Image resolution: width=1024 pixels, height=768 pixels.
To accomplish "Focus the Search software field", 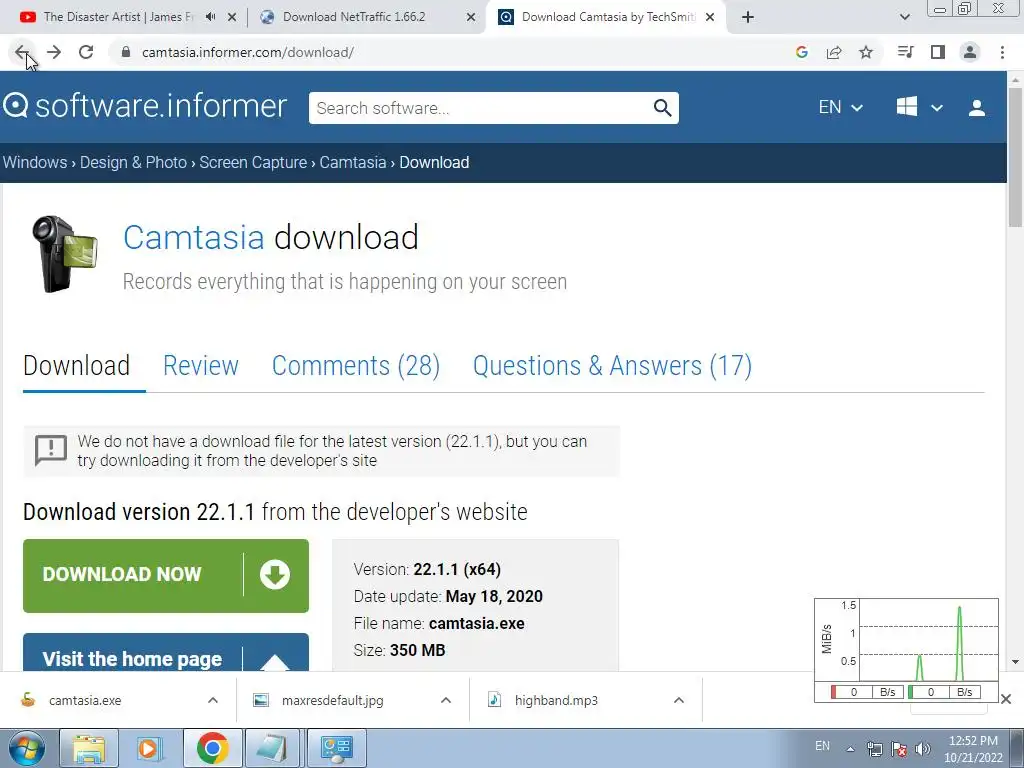I will pyautogui.click(x=482, y=108).
